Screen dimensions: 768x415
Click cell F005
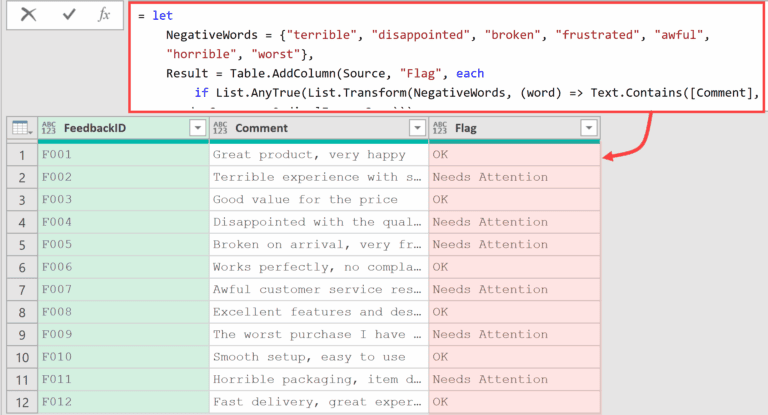coord(123,245)
